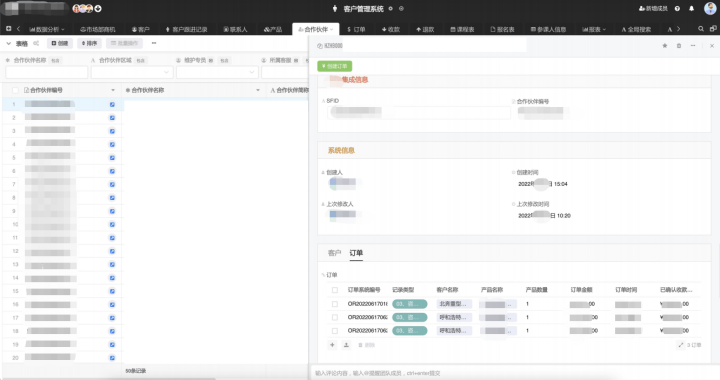Open 合作伙伴编号 column header dropdown arrow
Viewport: 720px width, 380px height.
point(113,90)
